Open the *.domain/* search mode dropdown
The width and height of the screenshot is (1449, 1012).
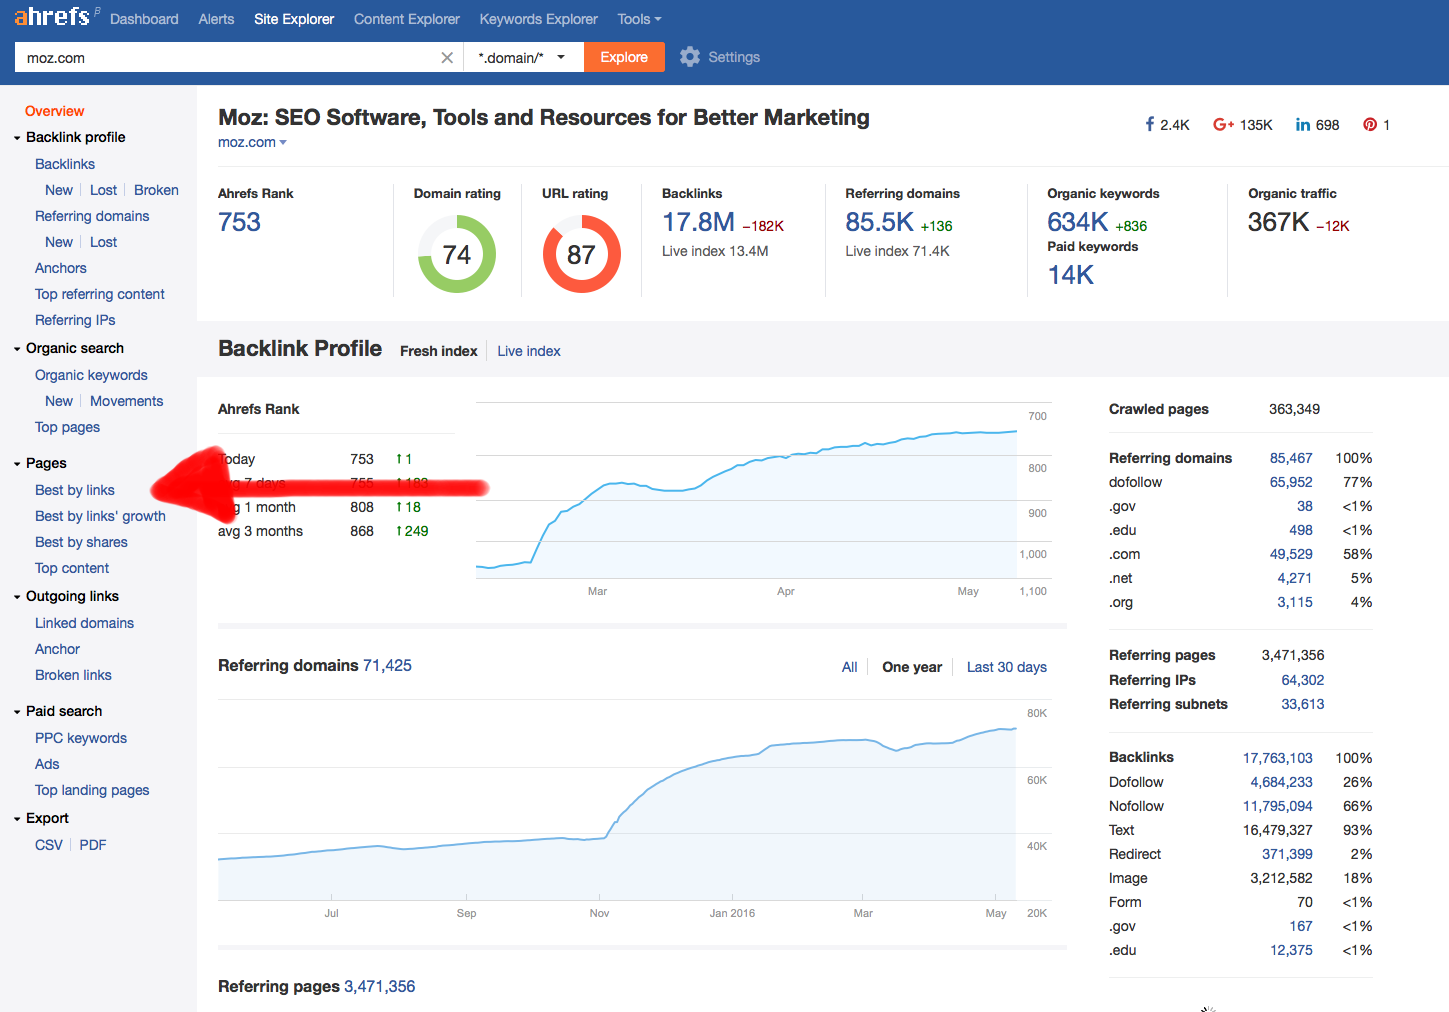(x=522, y=57)
